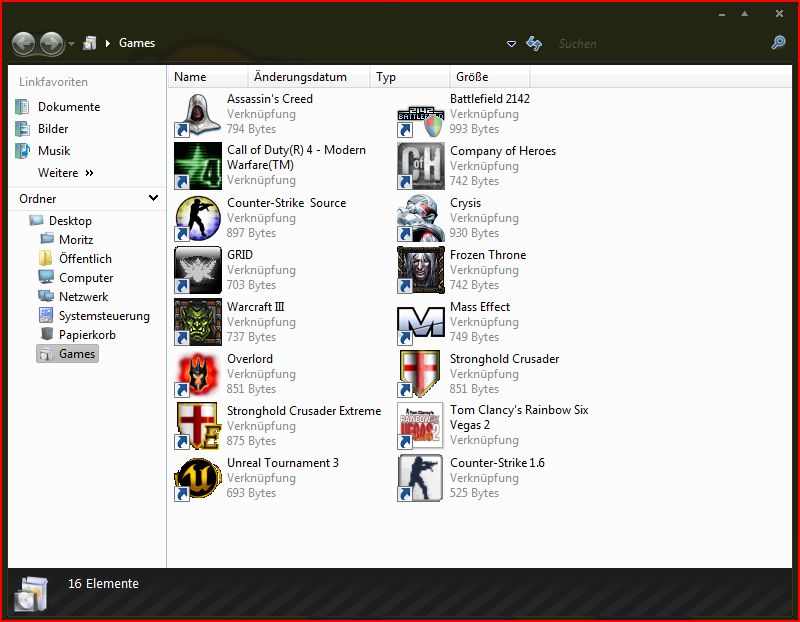Open Dokumente in Linkfavoriten

pyautogui.click(x=58, y=107)
